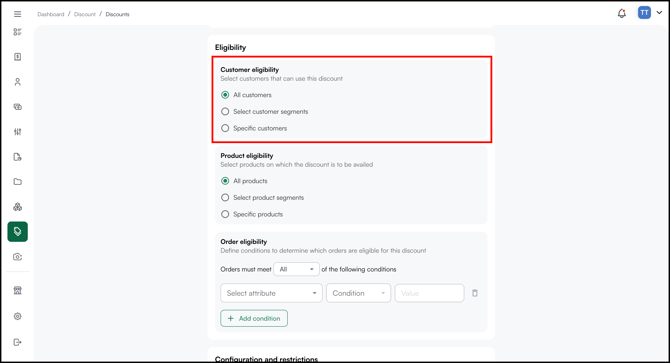Delete condition row with trash icon
This screenshot has width=670, height=363.
point(475,293)
